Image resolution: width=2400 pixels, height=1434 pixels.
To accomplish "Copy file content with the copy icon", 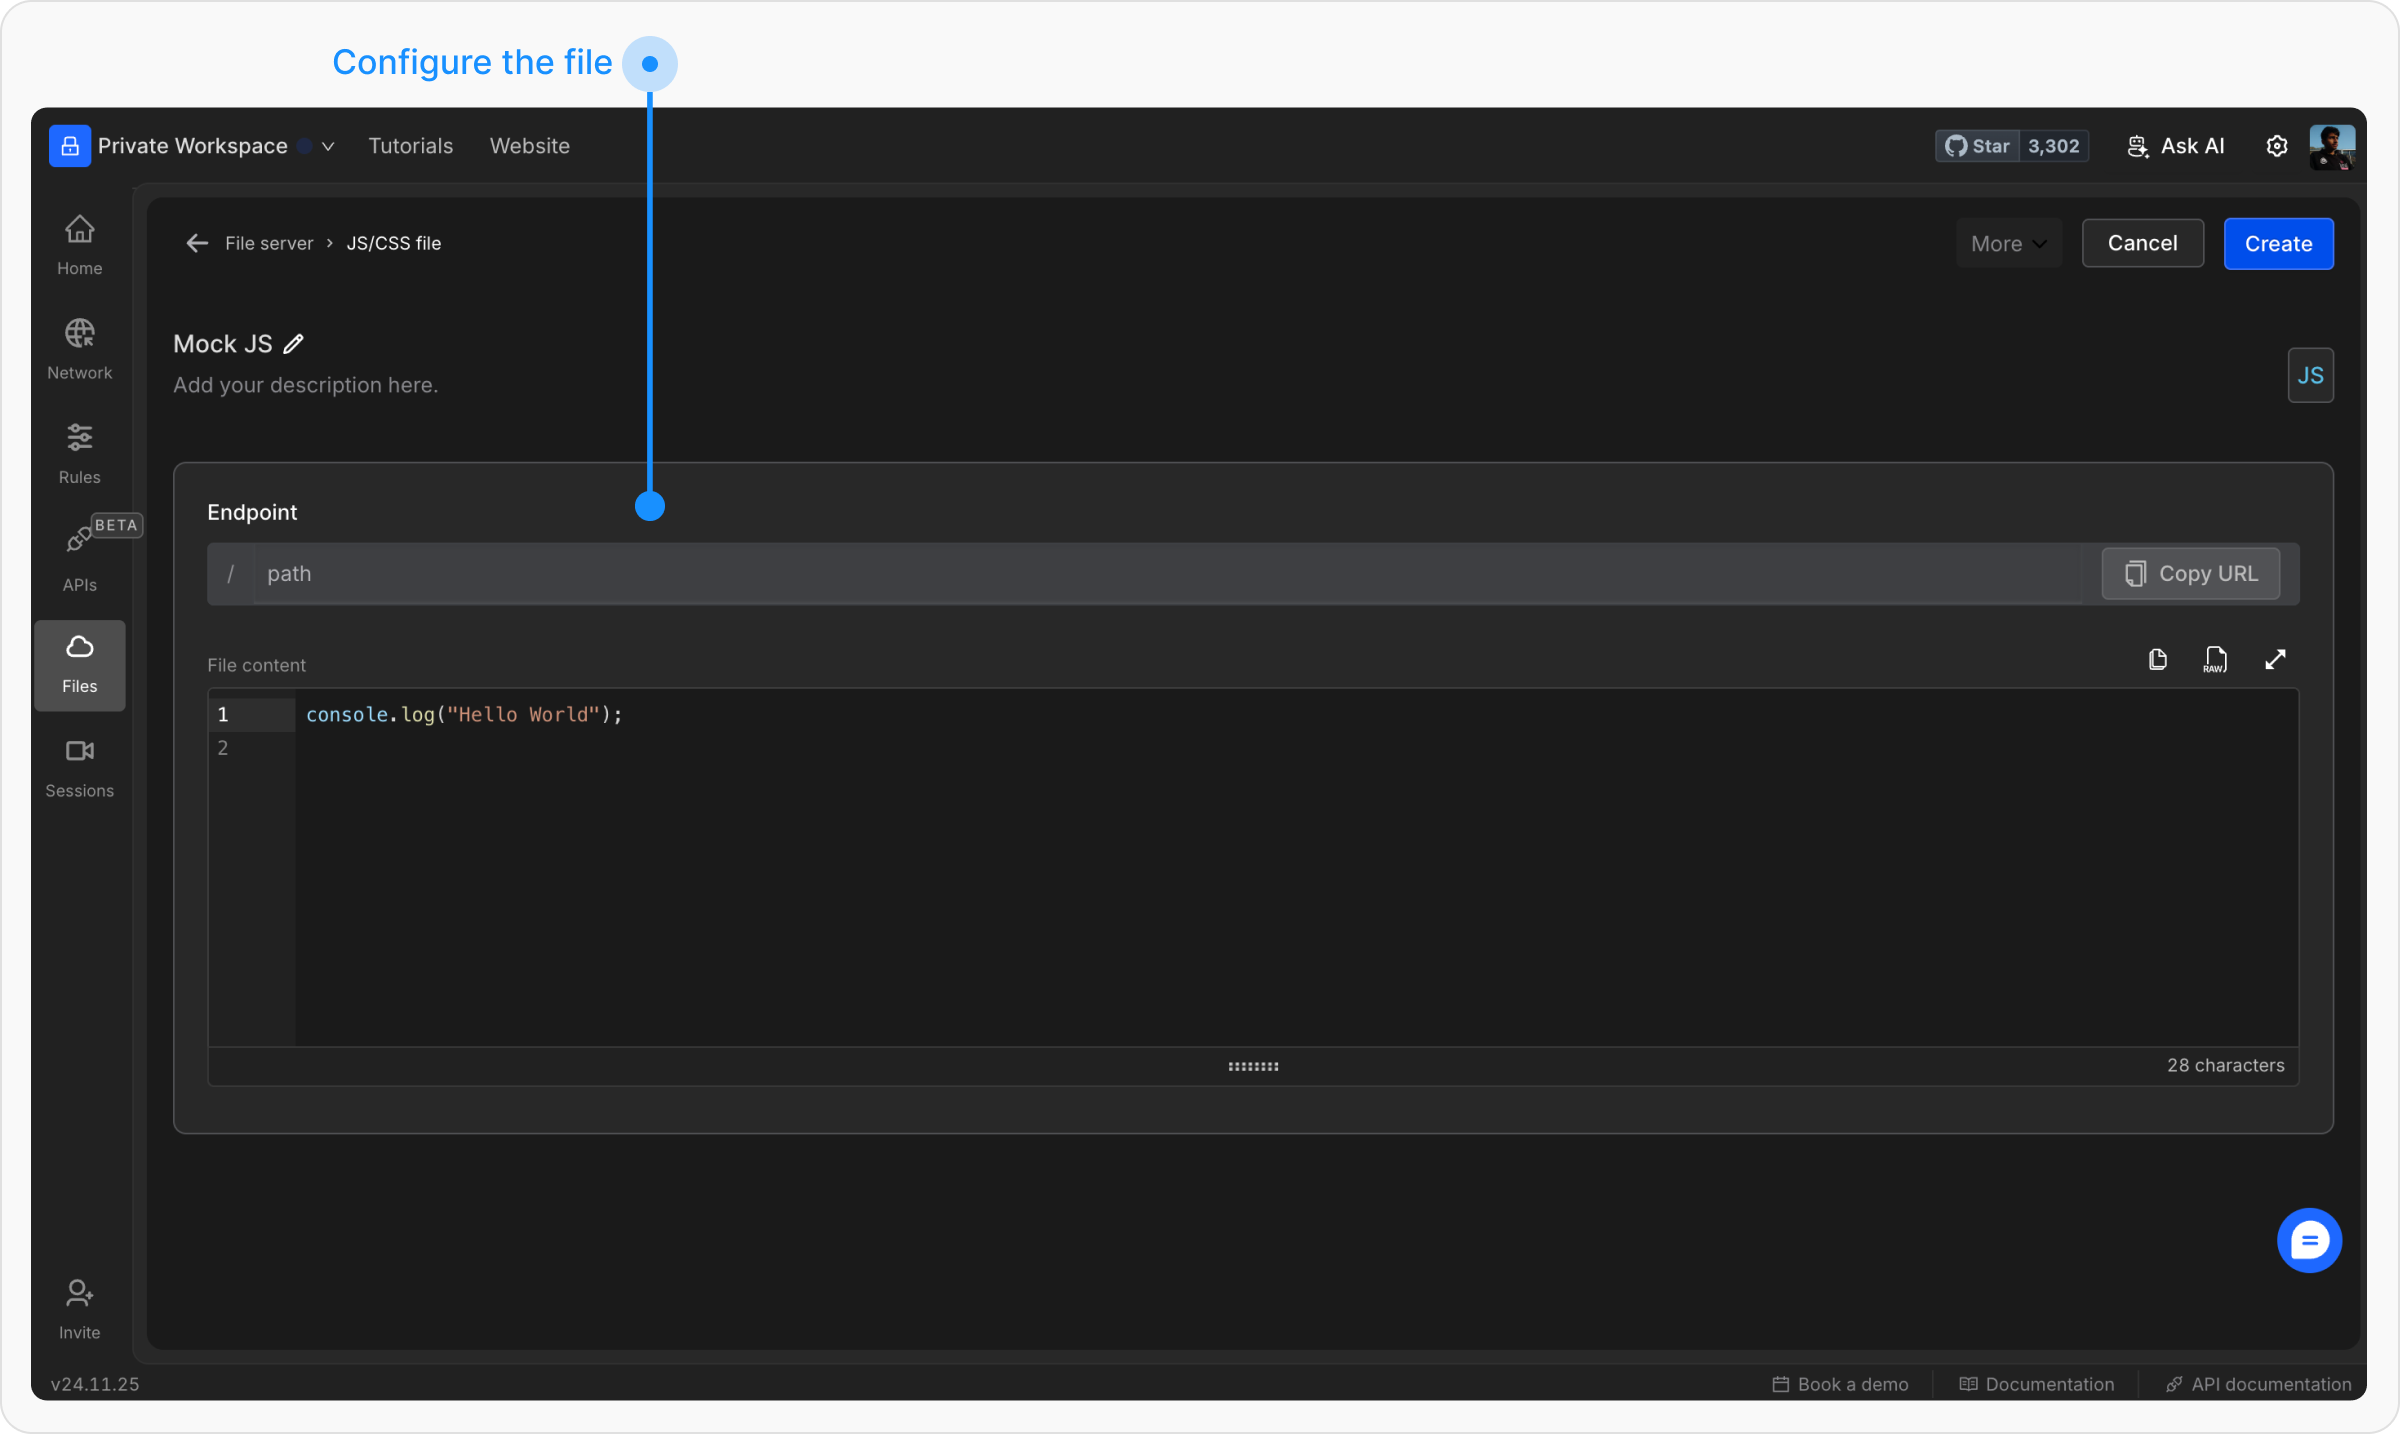I will click(2157, 660).
